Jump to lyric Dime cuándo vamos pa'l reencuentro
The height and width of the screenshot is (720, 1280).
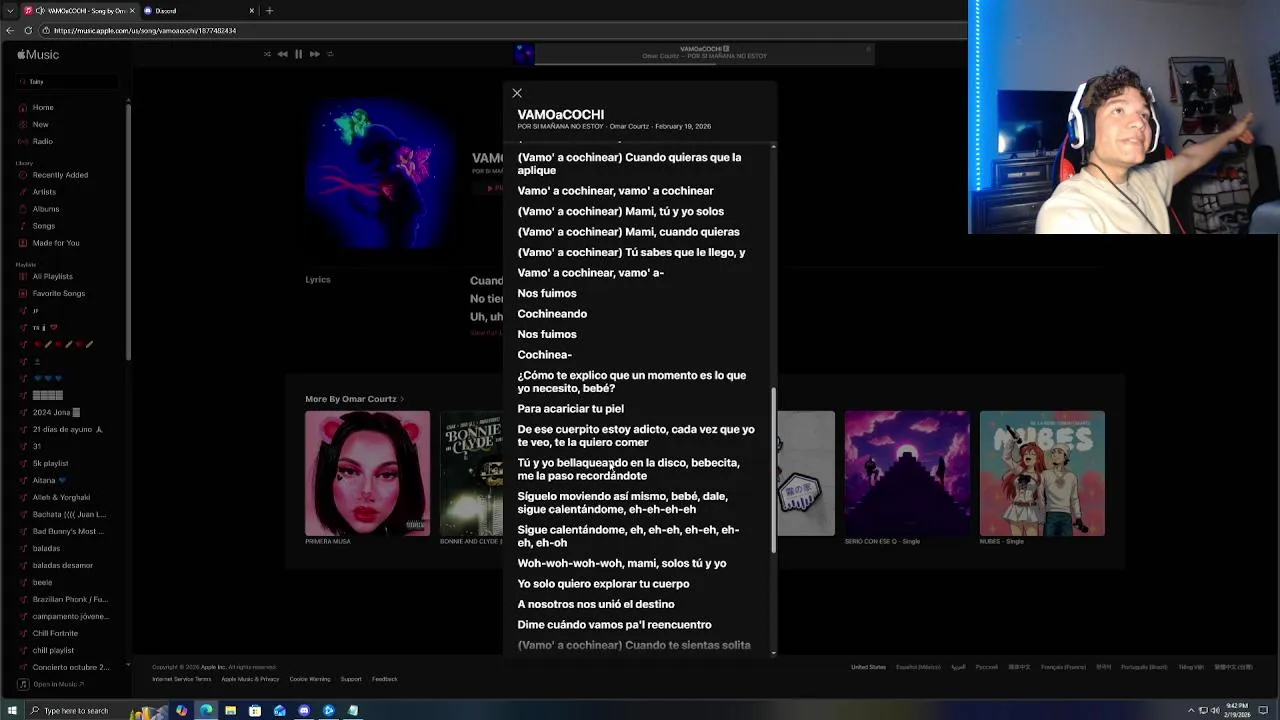[x=614, y=625]
